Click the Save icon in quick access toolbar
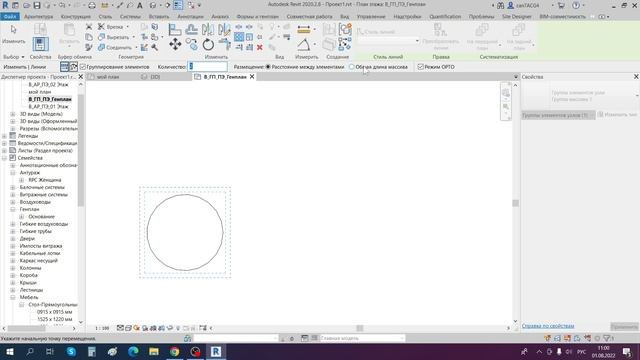Image resolution: width=640 pixels, height=360 pixels. point(37,5)
